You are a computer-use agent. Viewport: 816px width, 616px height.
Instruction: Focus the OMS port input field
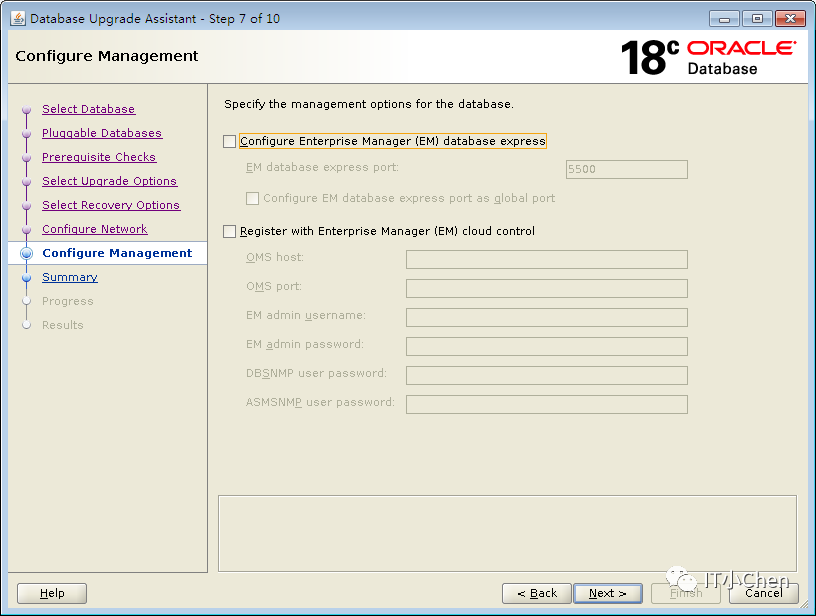tap(546, 288)
